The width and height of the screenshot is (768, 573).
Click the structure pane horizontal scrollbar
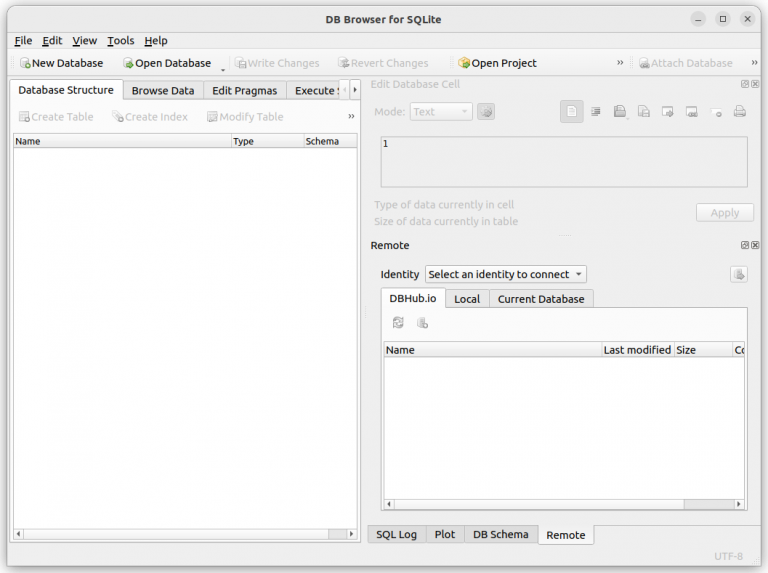[x=185, y=534]
